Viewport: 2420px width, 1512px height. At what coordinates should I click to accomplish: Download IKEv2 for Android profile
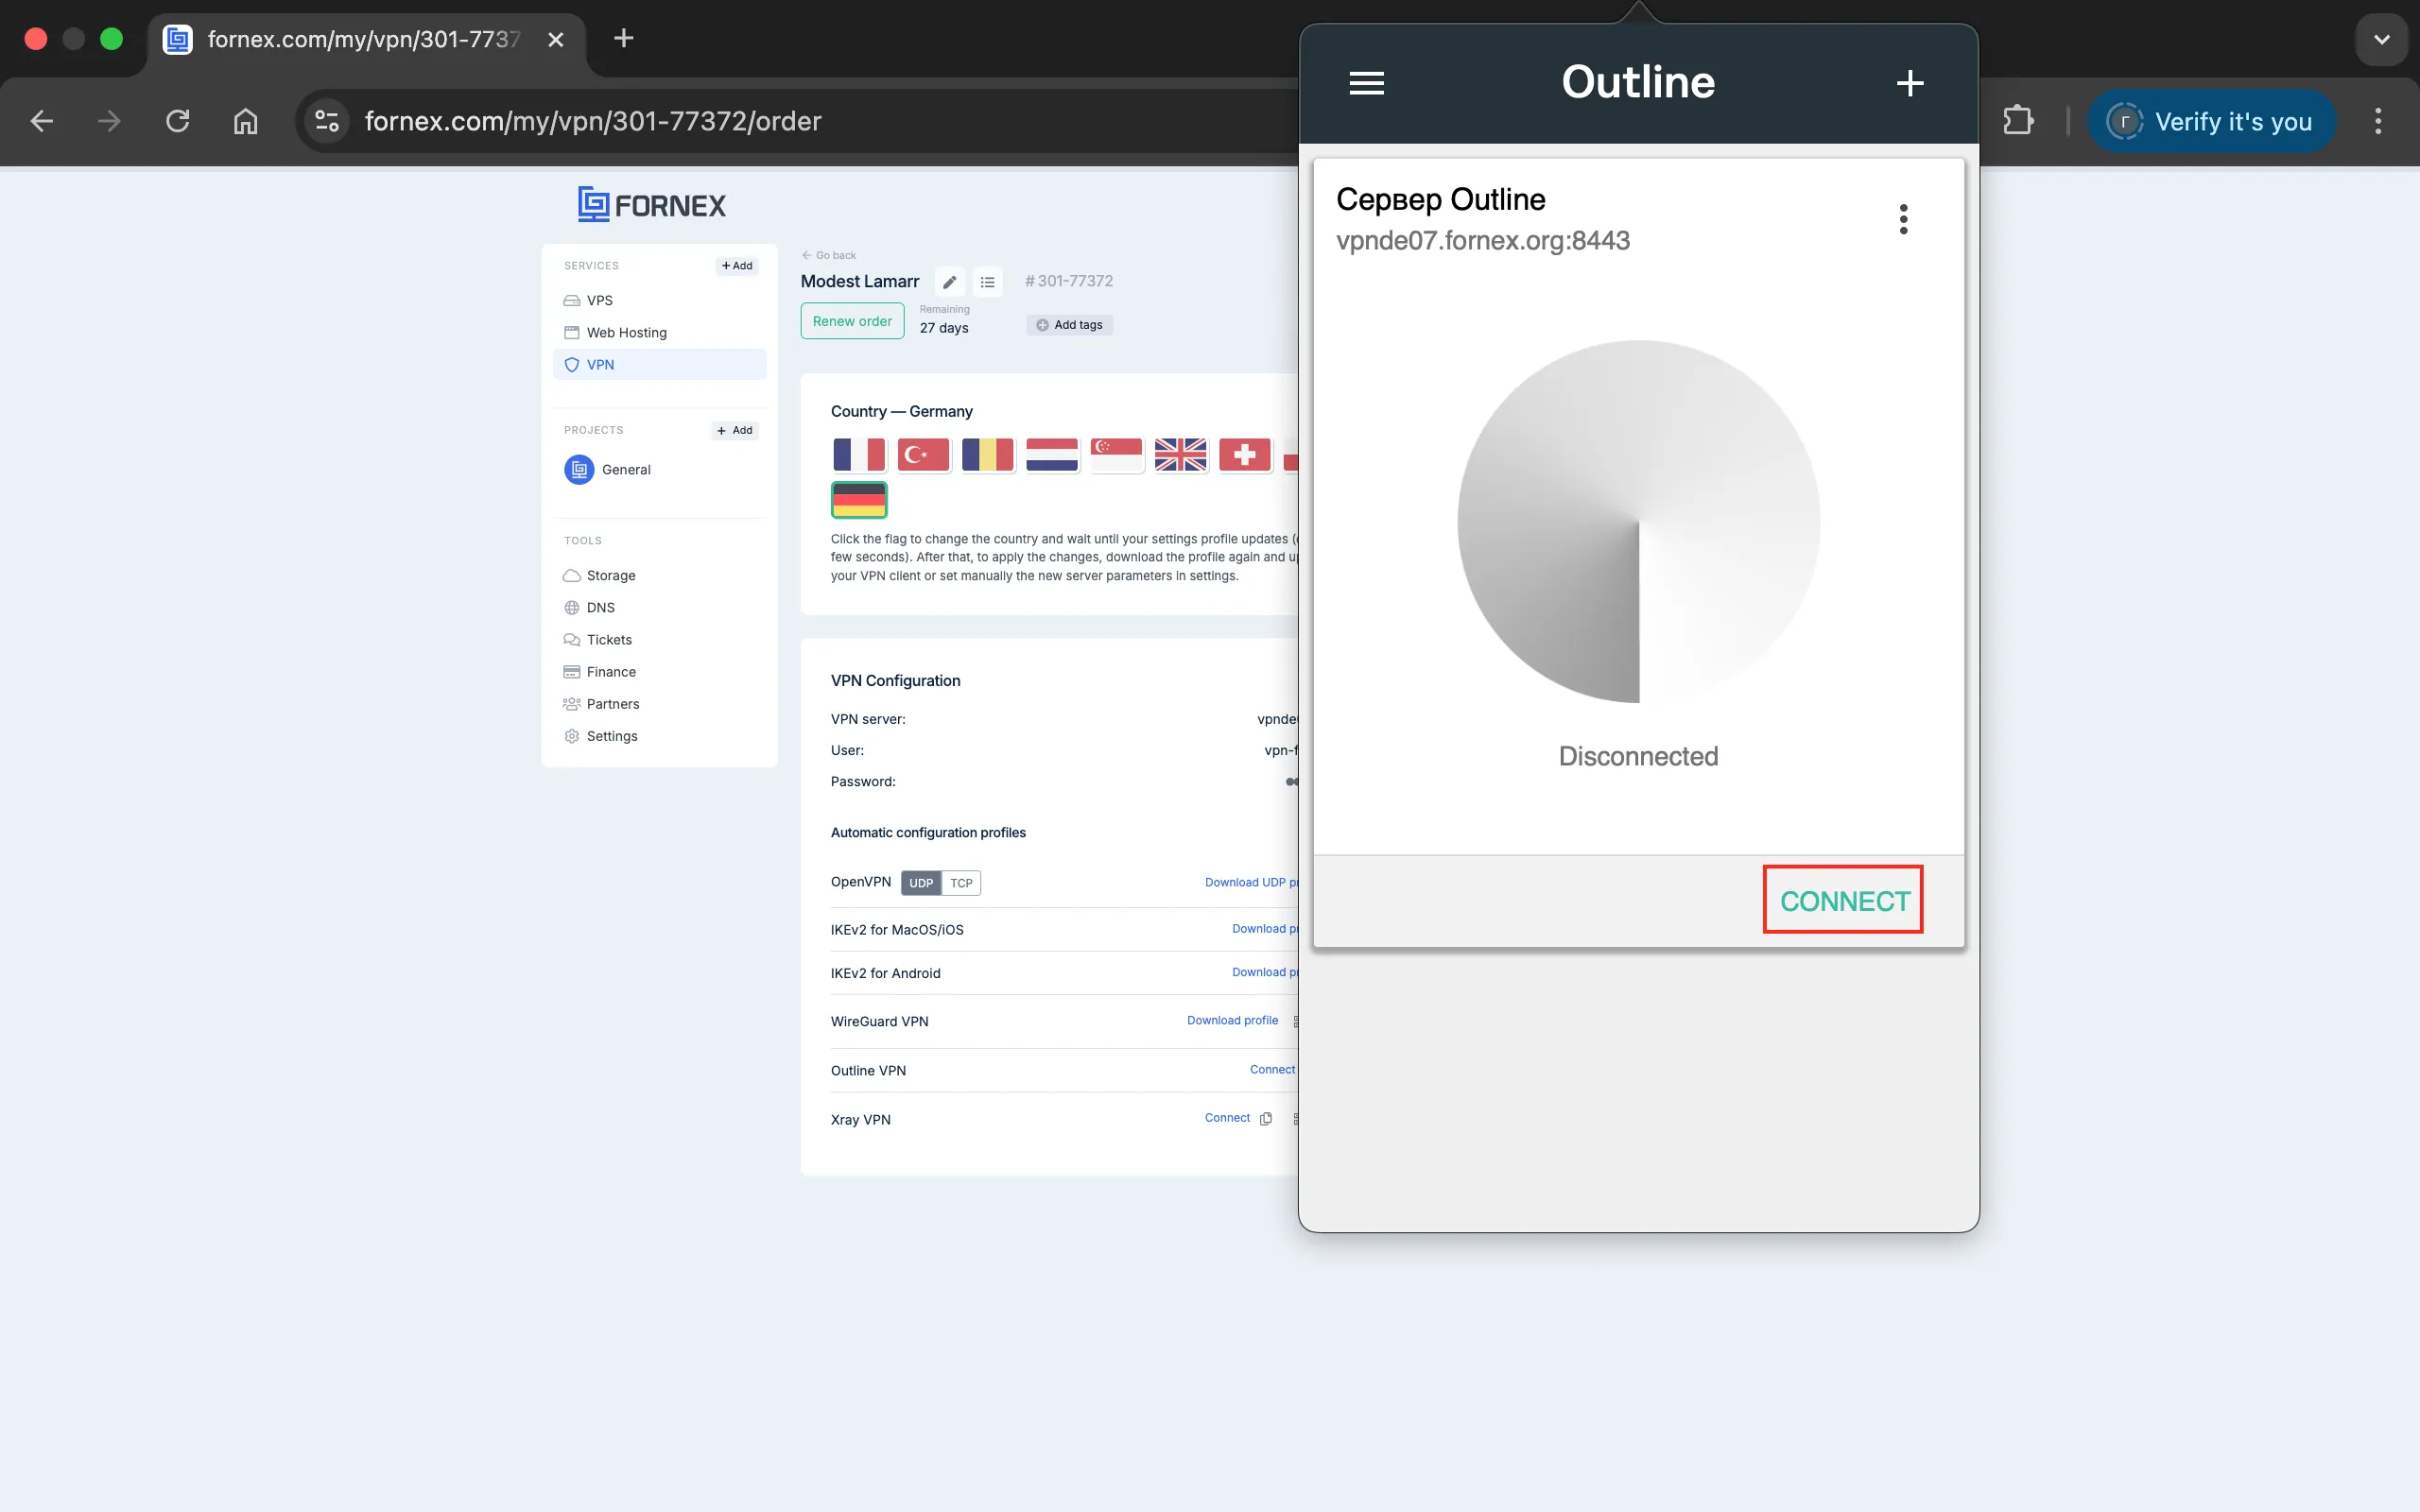[1265, 972]
